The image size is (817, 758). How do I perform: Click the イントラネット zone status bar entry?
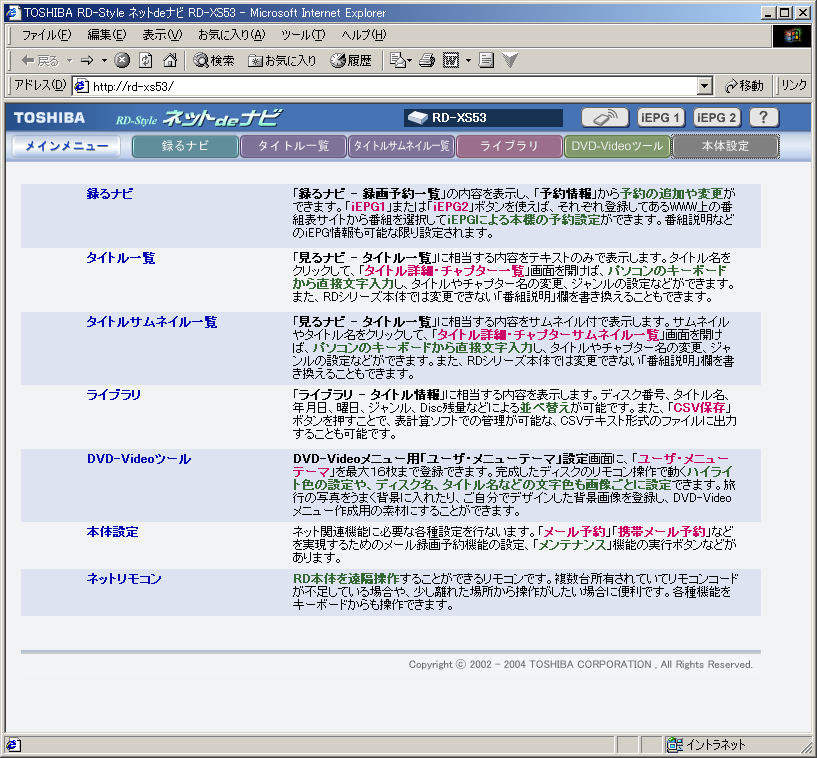708,745
